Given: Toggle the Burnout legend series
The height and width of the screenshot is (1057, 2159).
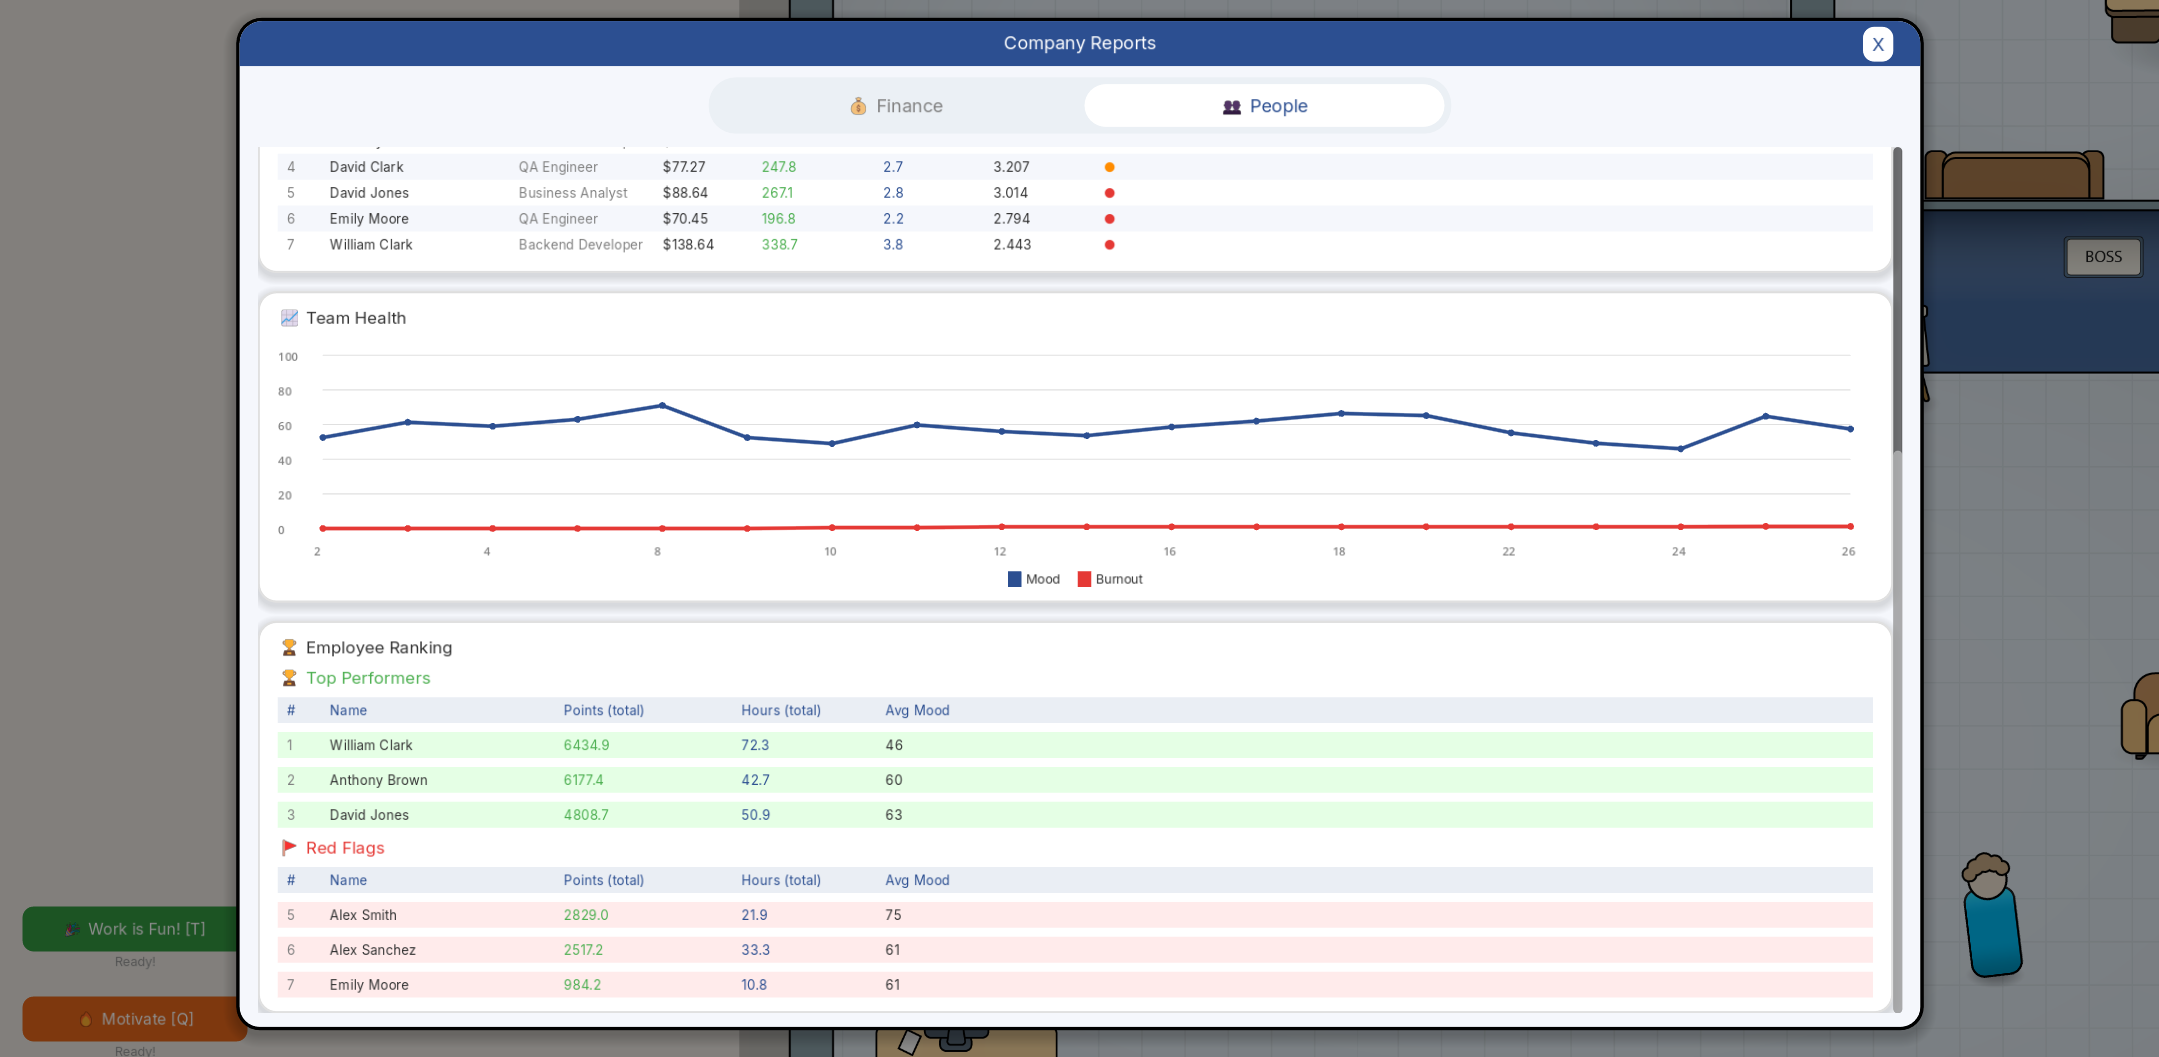Looking at the screenshot, I should (x=1110, y=579).
